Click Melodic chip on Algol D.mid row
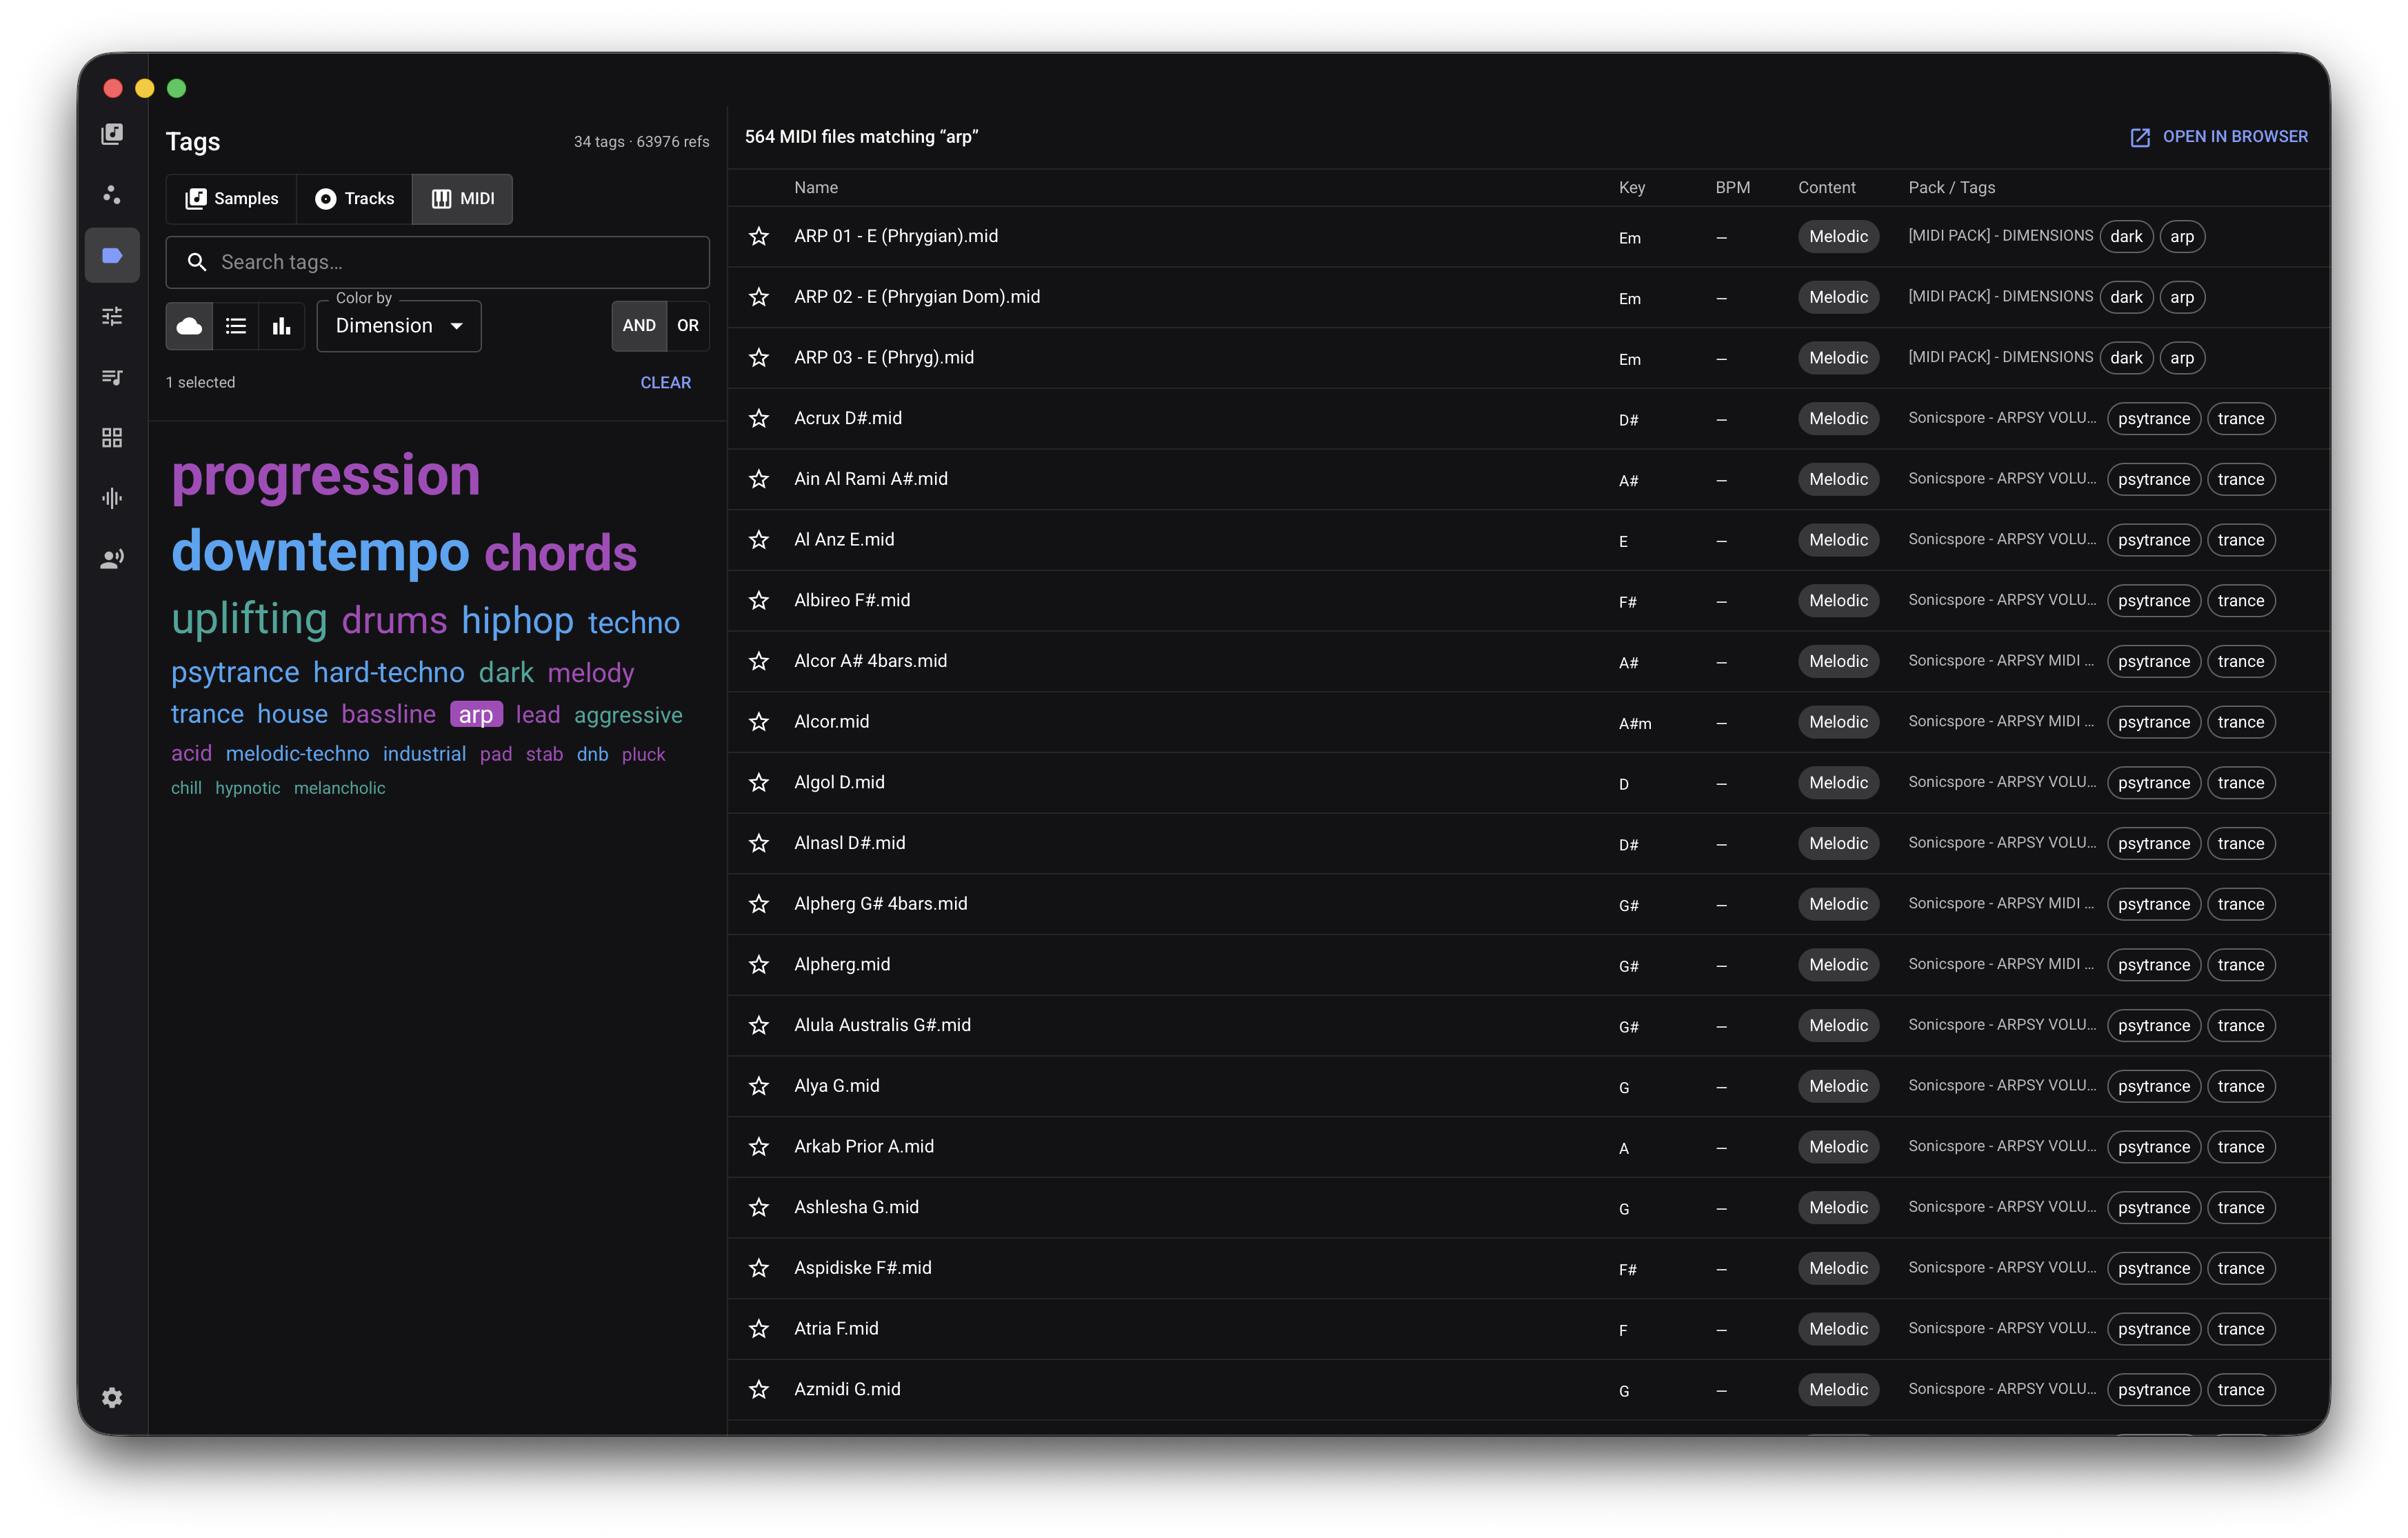 pyautogui.click(x=1838, y=782)
